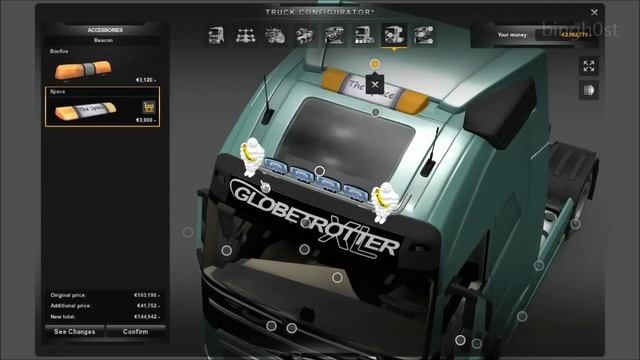Click the New total value
The image size is (640, 360).
(x=147, y=317)
